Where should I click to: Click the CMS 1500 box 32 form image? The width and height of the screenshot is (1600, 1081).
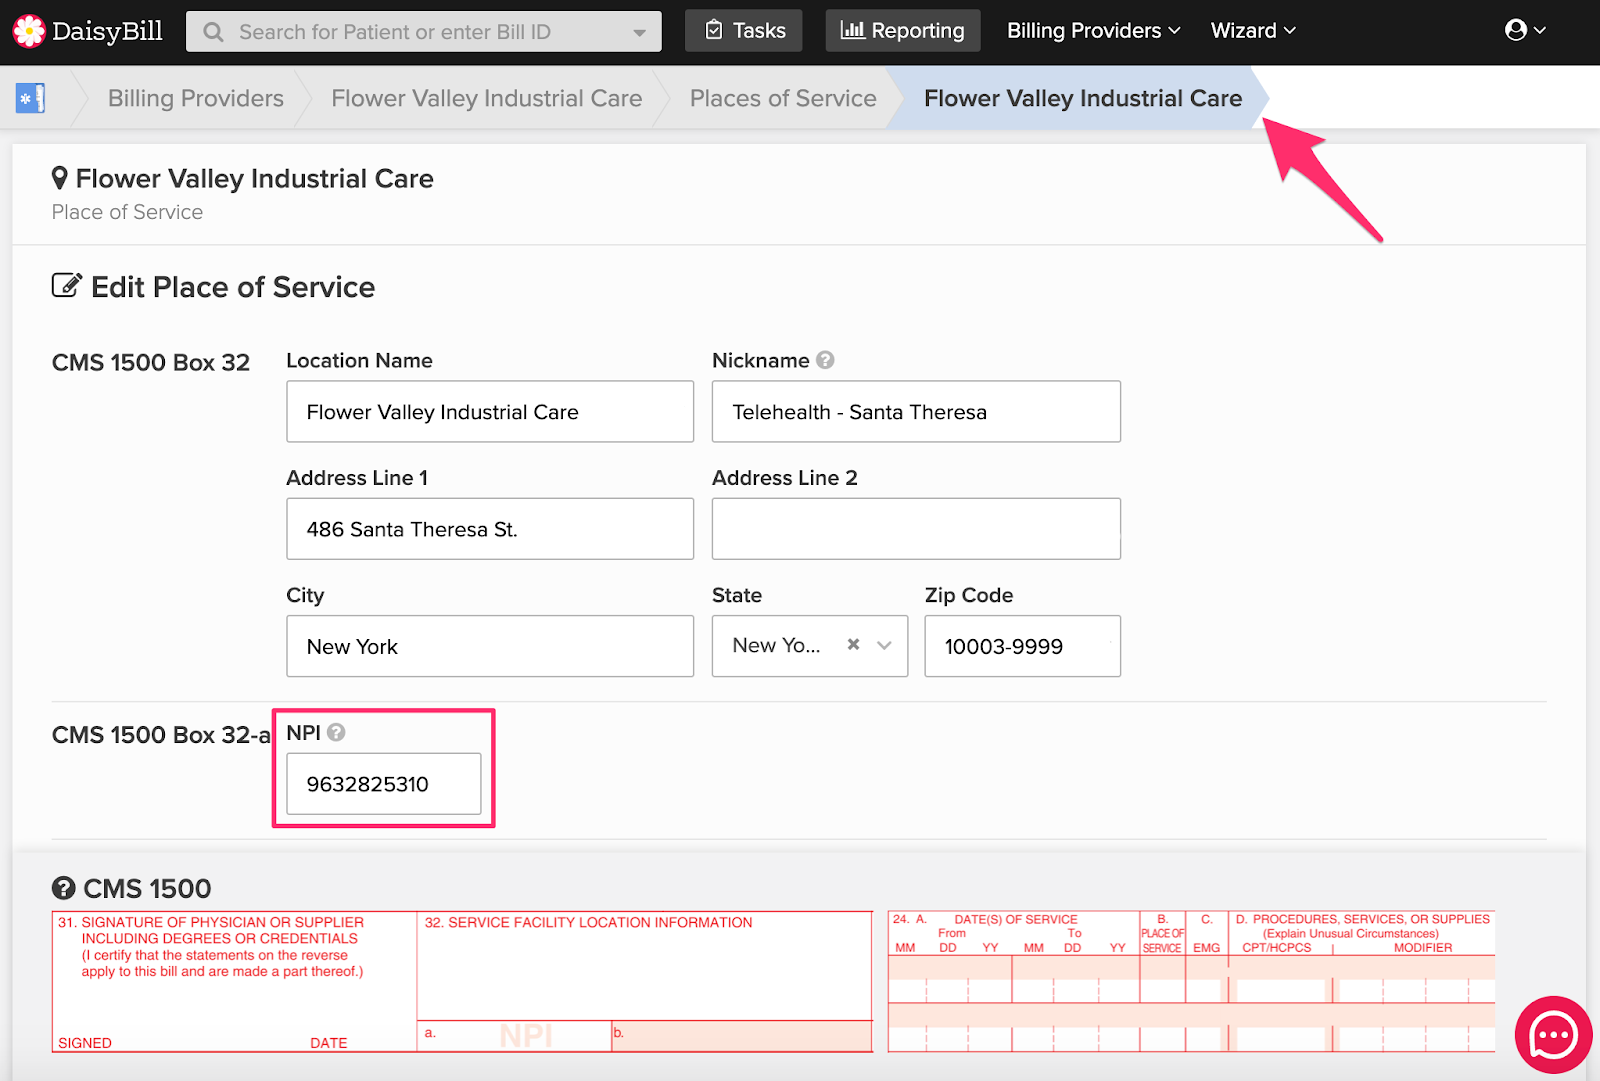(x=462, y=981)
